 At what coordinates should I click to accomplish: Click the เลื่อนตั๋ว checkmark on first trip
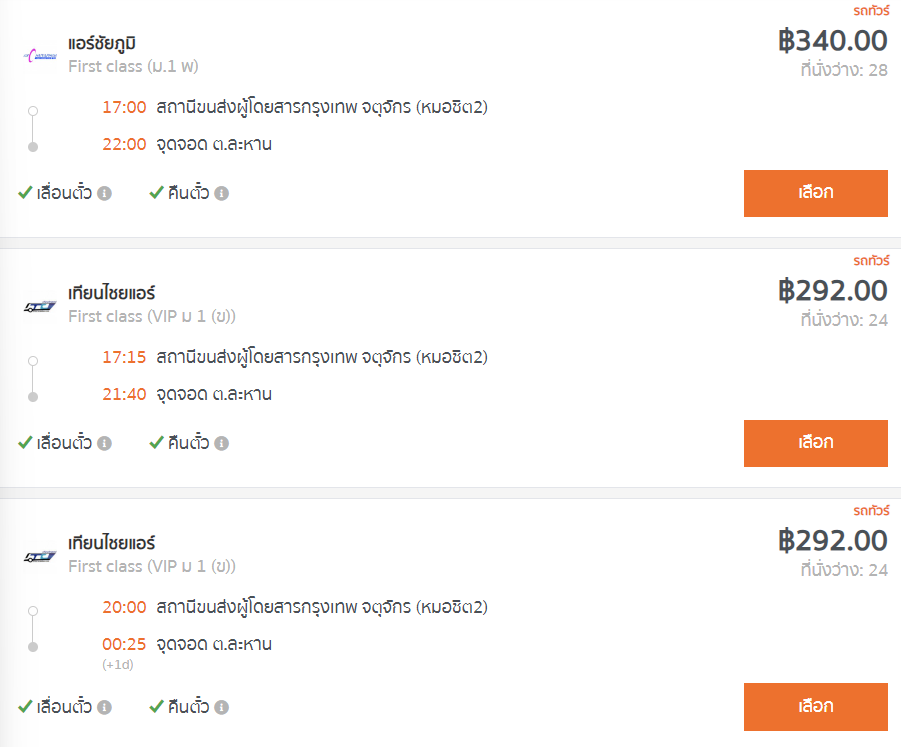[x=25, y=192]
